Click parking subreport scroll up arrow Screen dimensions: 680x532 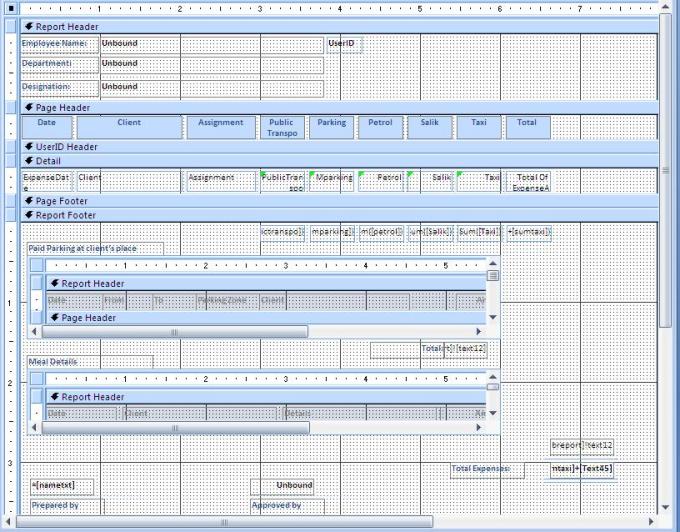[493, 263]
